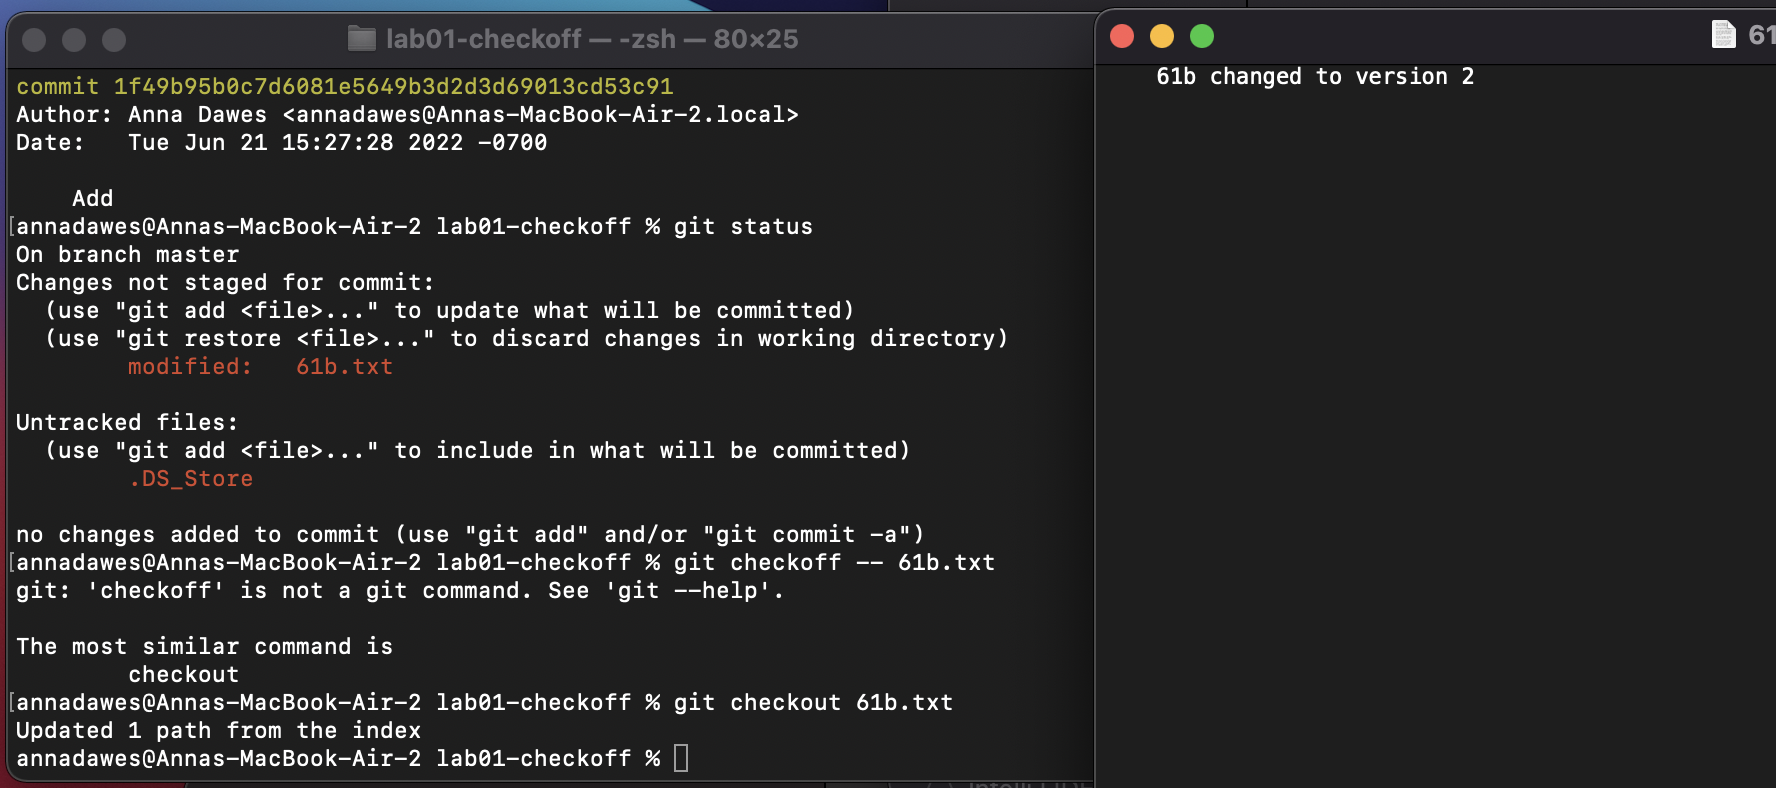Click the folder icon in Terminal title bar

pos(361,39)
